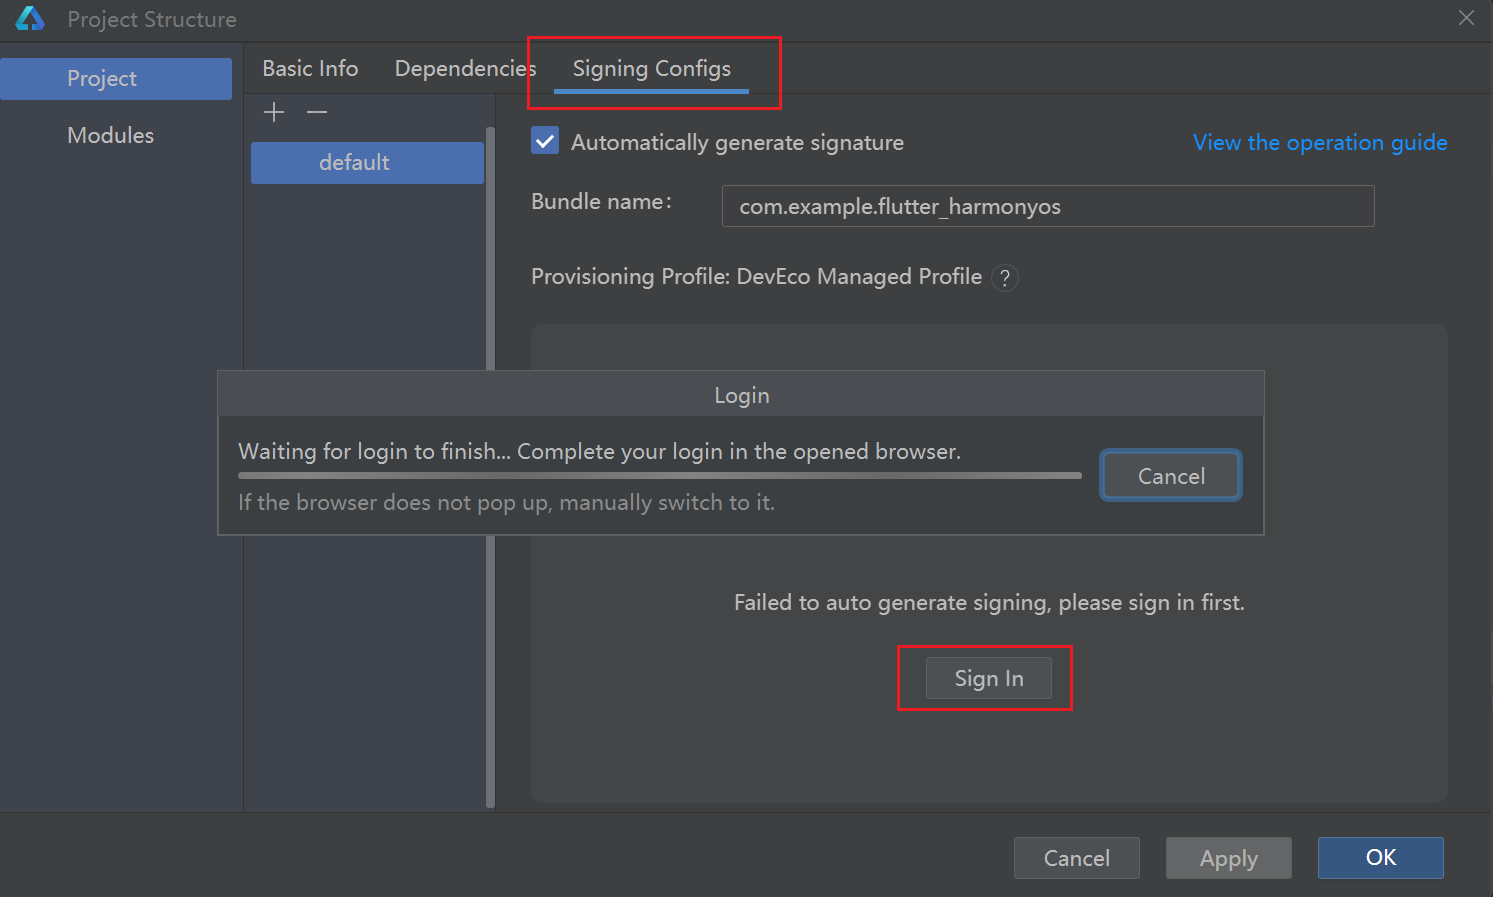Click the Provisioning Profile help question icon
The height and width of the screenshot is (897, 1493).
click(x=1005, y=278)
